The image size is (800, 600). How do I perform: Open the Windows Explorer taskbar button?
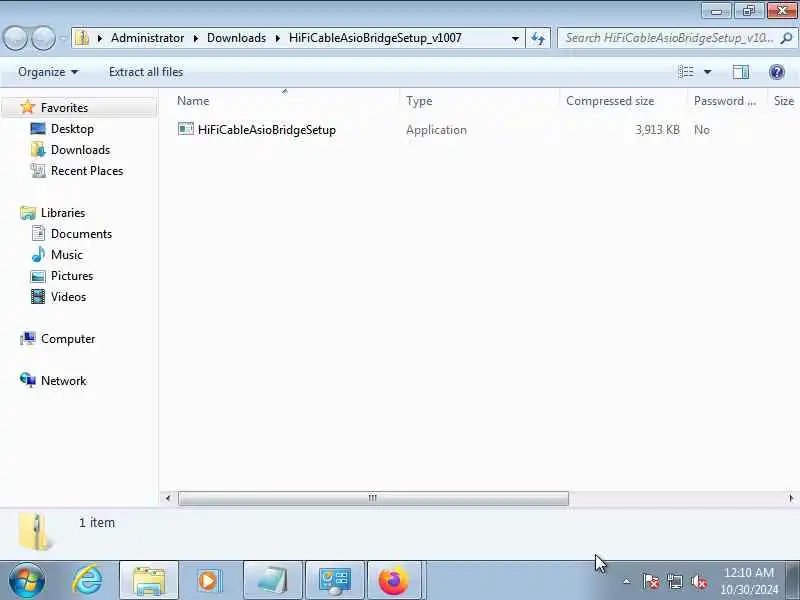pos(149,581)
